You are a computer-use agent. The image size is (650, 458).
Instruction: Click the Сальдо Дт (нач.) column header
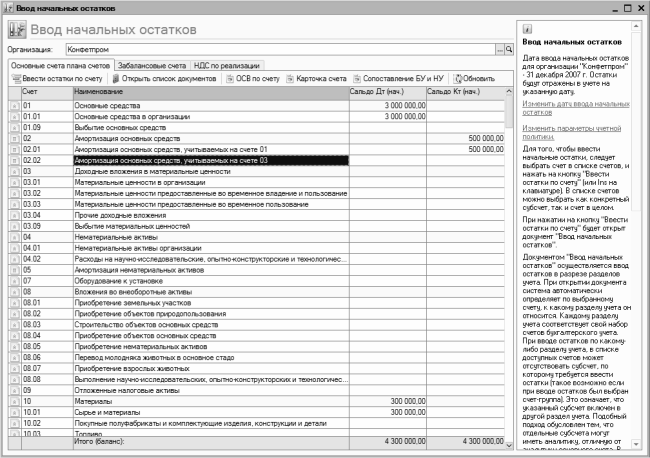tap(388, 93)
